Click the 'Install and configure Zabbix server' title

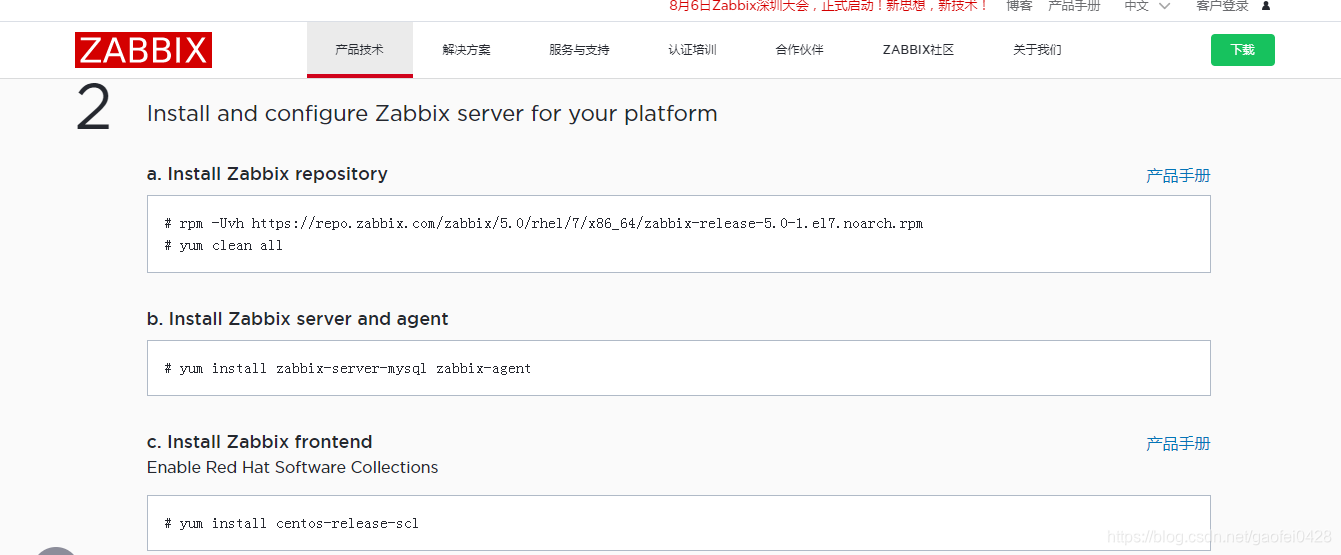tap(432, 113)
